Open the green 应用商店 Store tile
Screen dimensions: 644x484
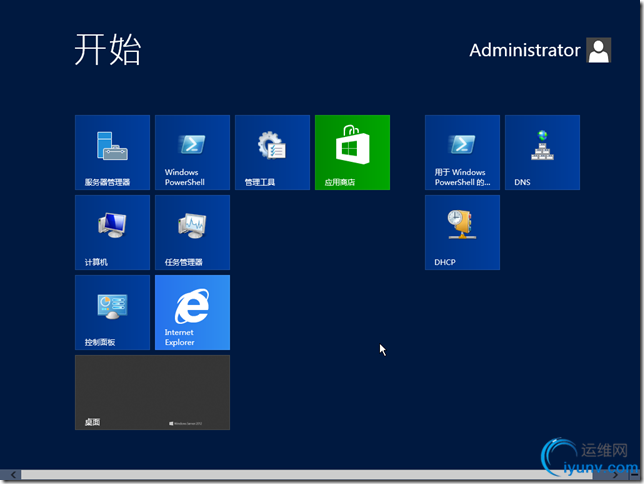point(352,152)
